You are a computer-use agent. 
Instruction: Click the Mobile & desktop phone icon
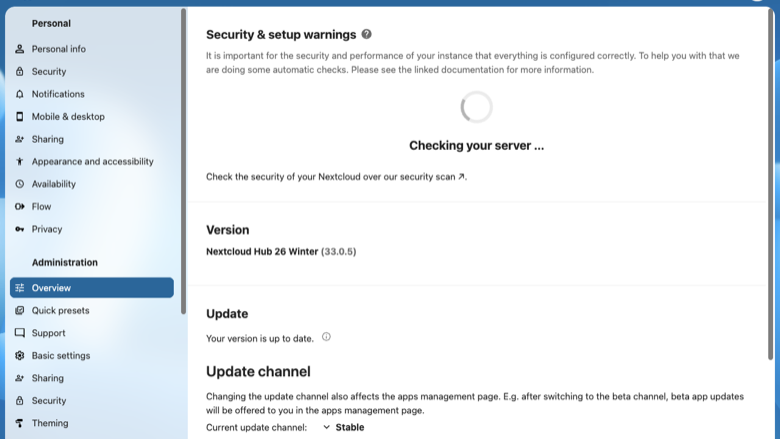click(x=19, y=116)
